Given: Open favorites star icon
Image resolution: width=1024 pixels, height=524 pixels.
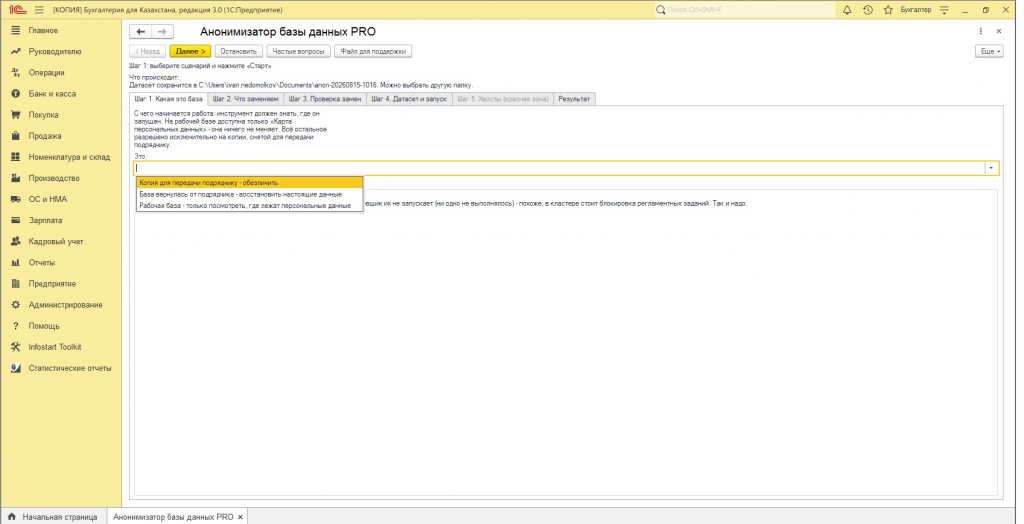Looking at the screenshot, I should [888, 10].
